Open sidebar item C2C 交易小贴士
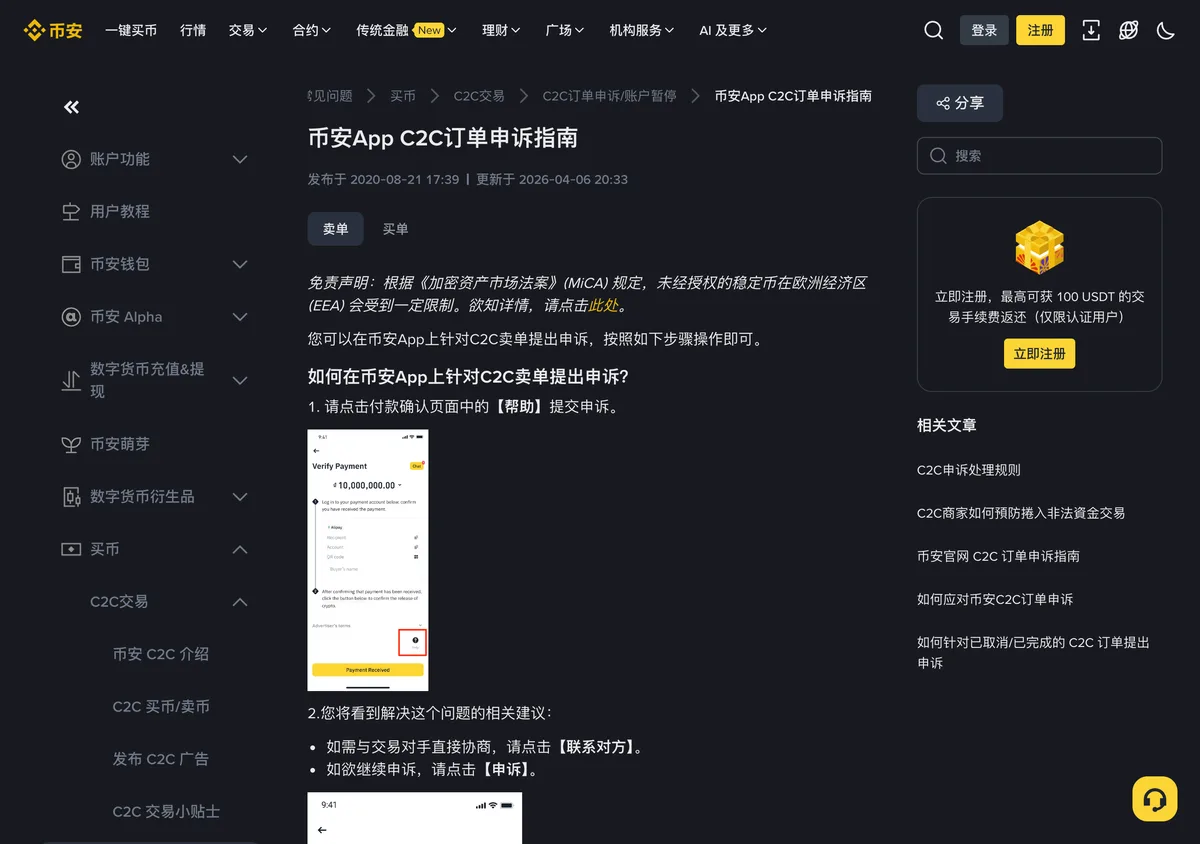Viewport: 1200px width, 844px height. (x=166, y=812)
